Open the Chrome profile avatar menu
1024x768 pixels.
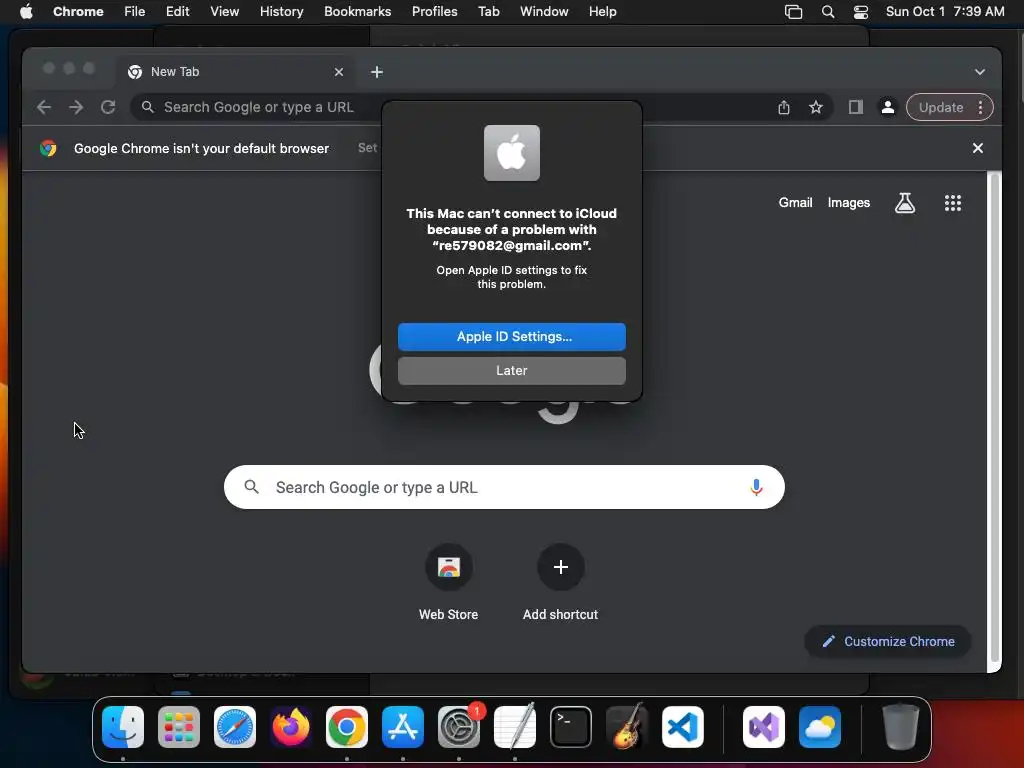(x=888, y=107)
